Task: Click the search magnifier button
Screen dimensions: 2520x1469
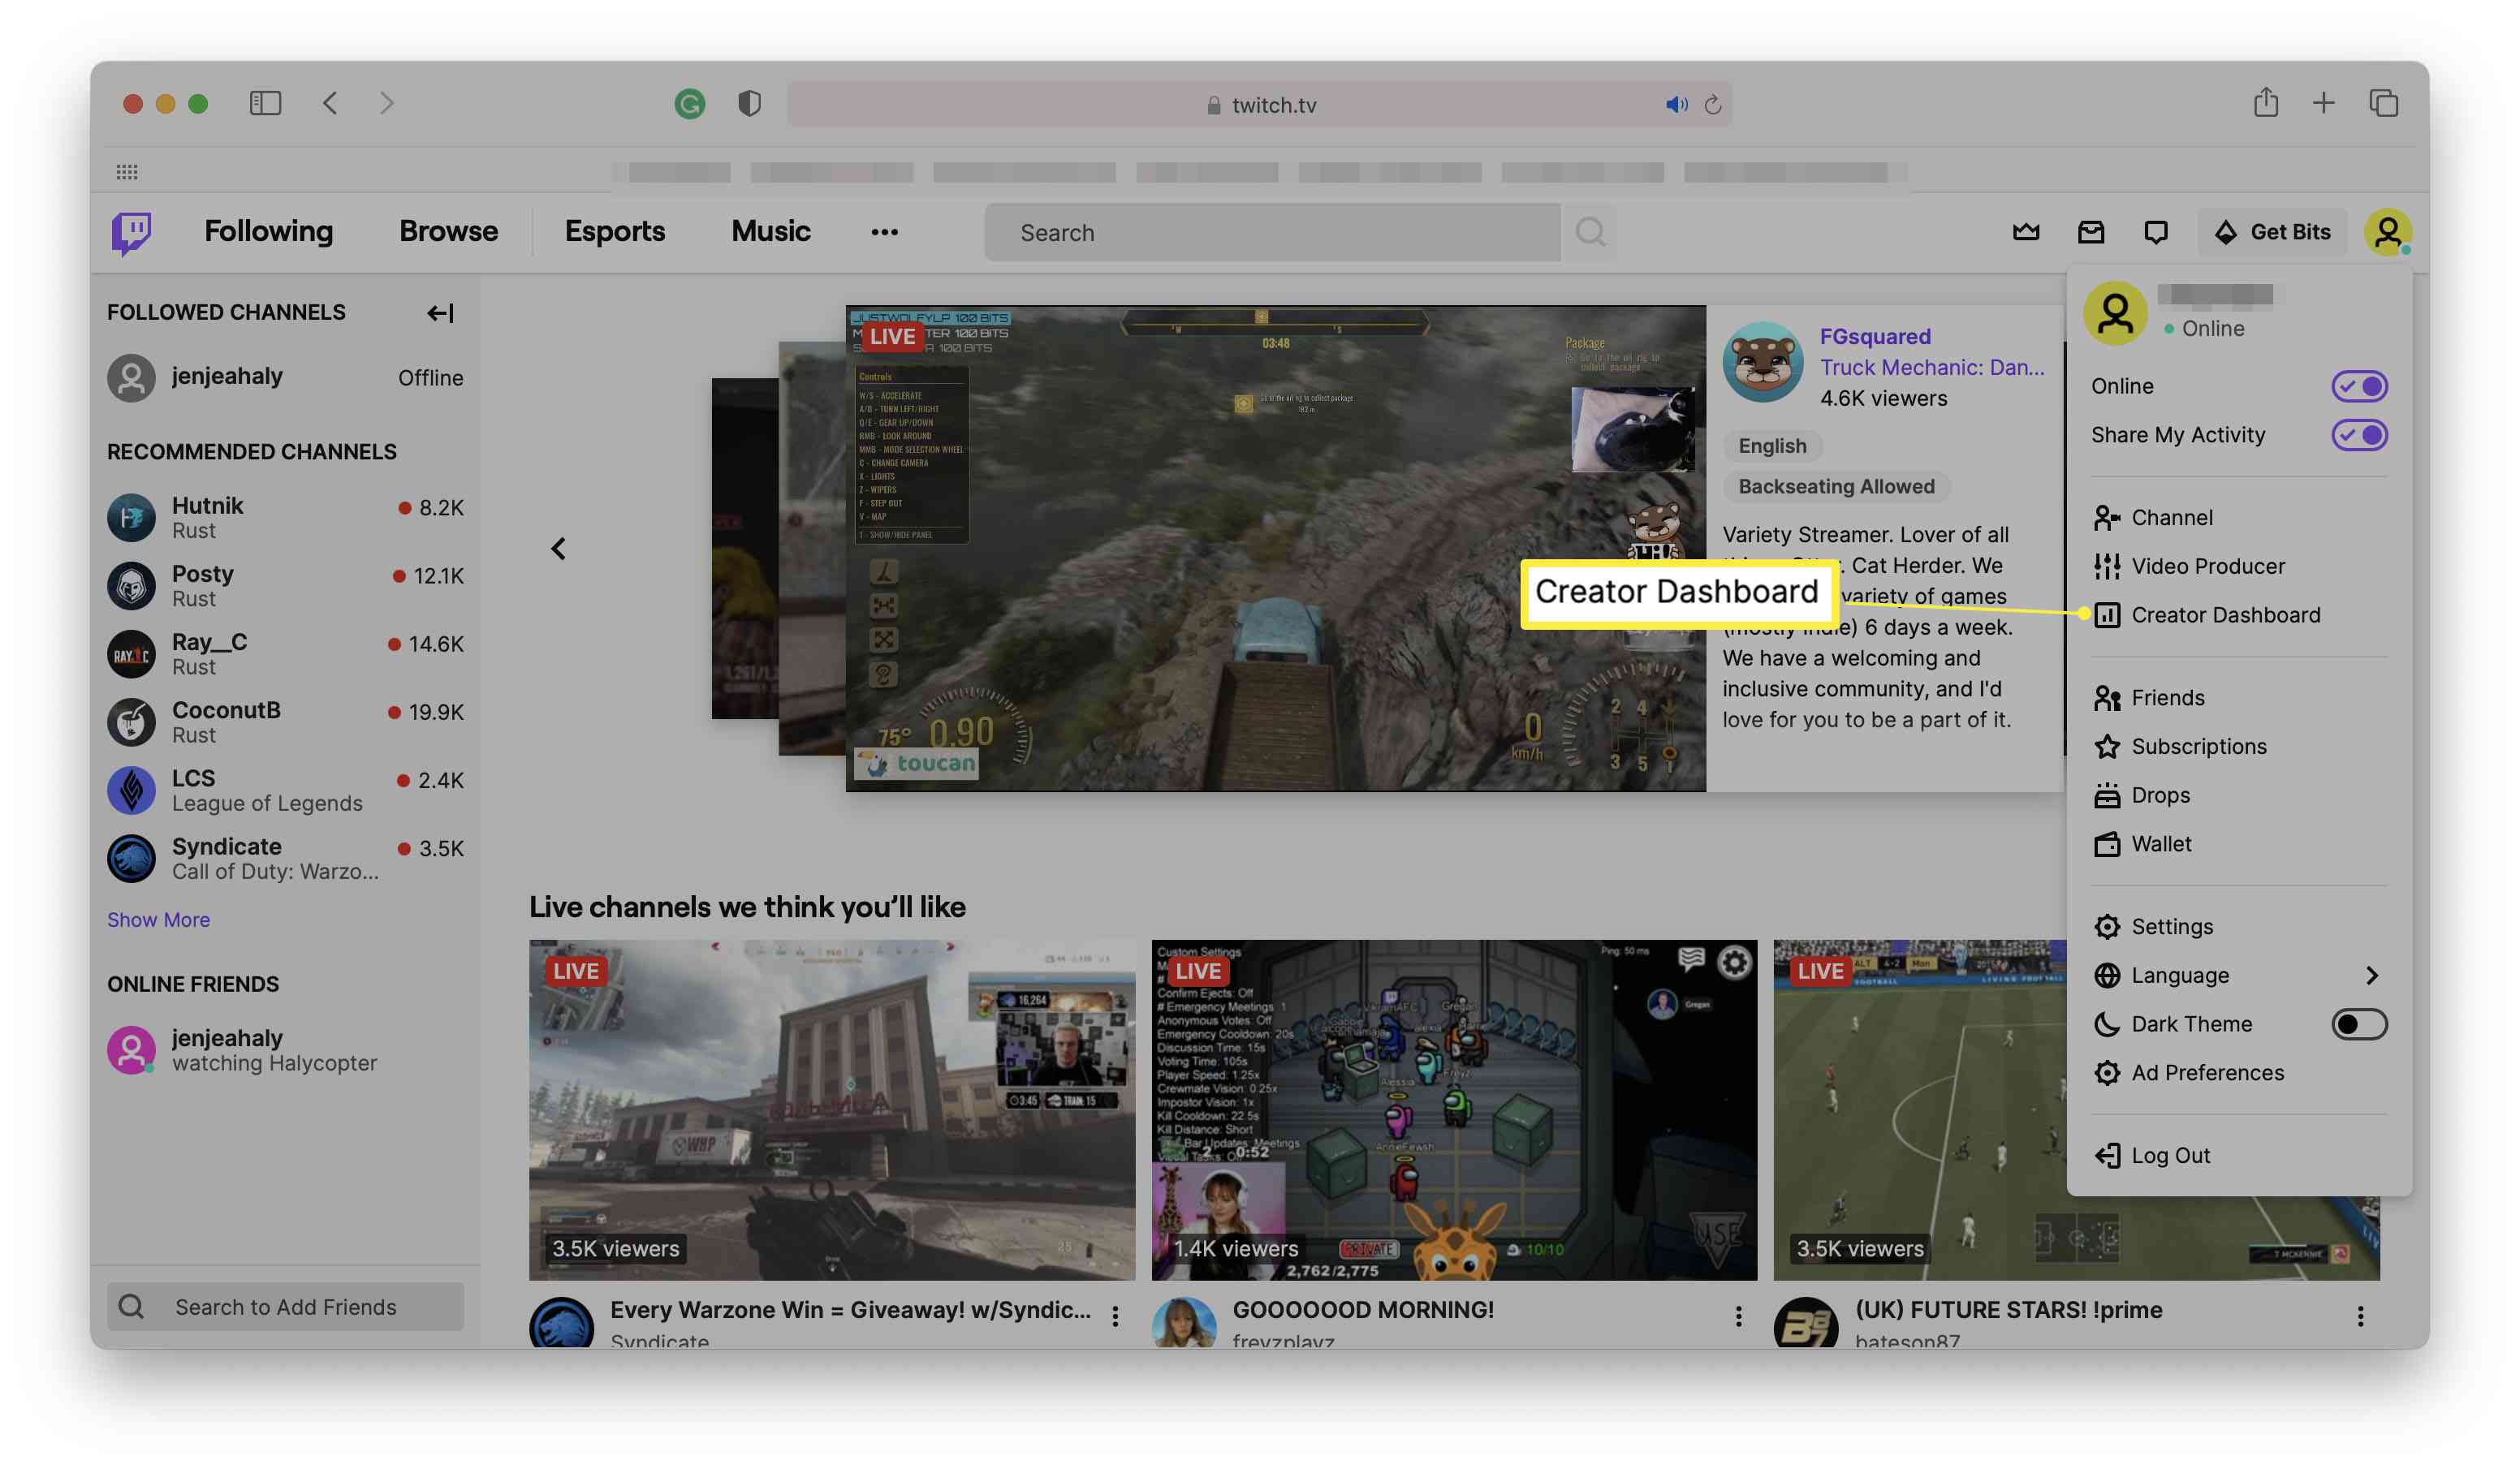Action: 1590,232
